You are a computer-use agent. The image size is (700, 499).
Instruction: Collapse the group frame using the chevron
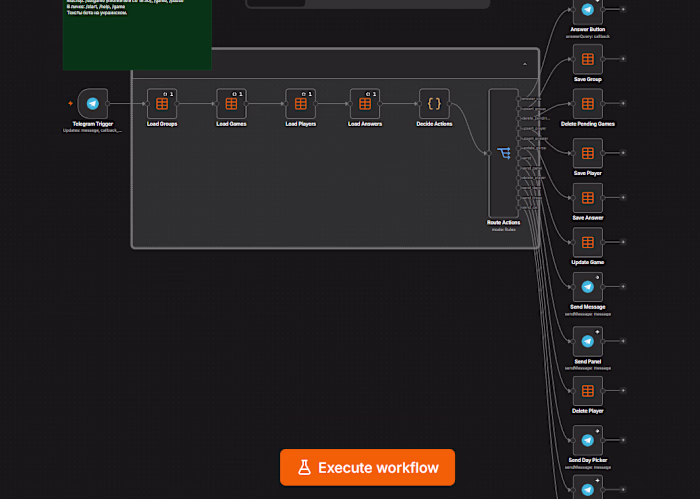click(x=525, y=64)
